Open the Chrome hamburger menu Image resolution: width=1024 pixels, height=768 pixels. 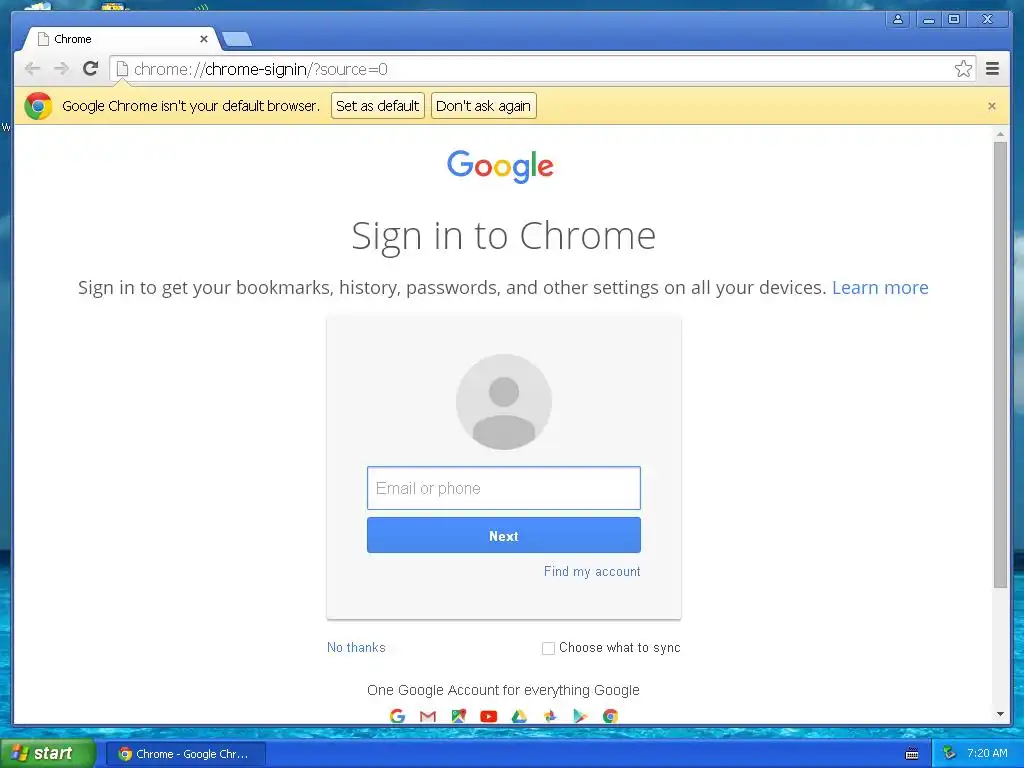(992, 69)
